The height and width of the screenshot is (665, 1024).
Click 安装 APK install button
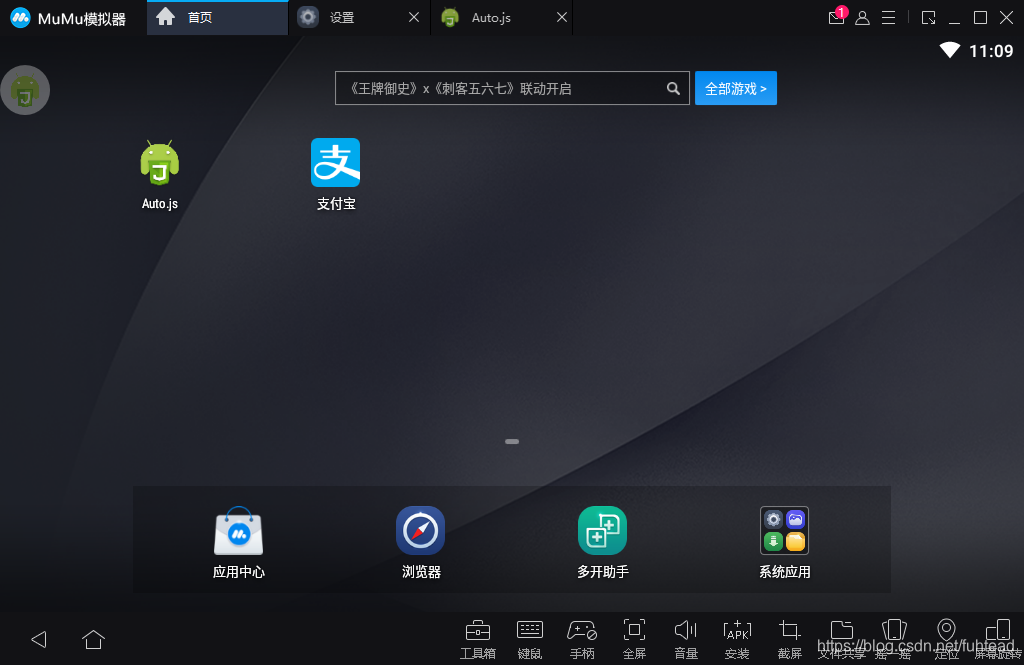[x=737, y=639]
